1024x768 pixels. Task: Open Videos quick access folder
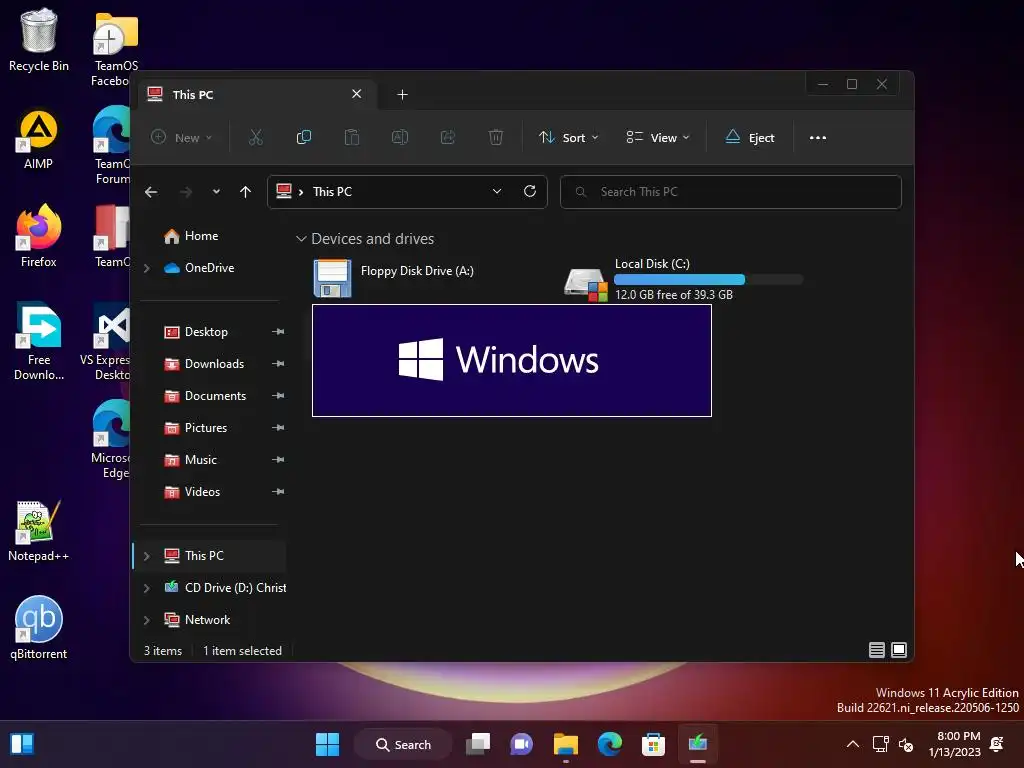(192, 492)
